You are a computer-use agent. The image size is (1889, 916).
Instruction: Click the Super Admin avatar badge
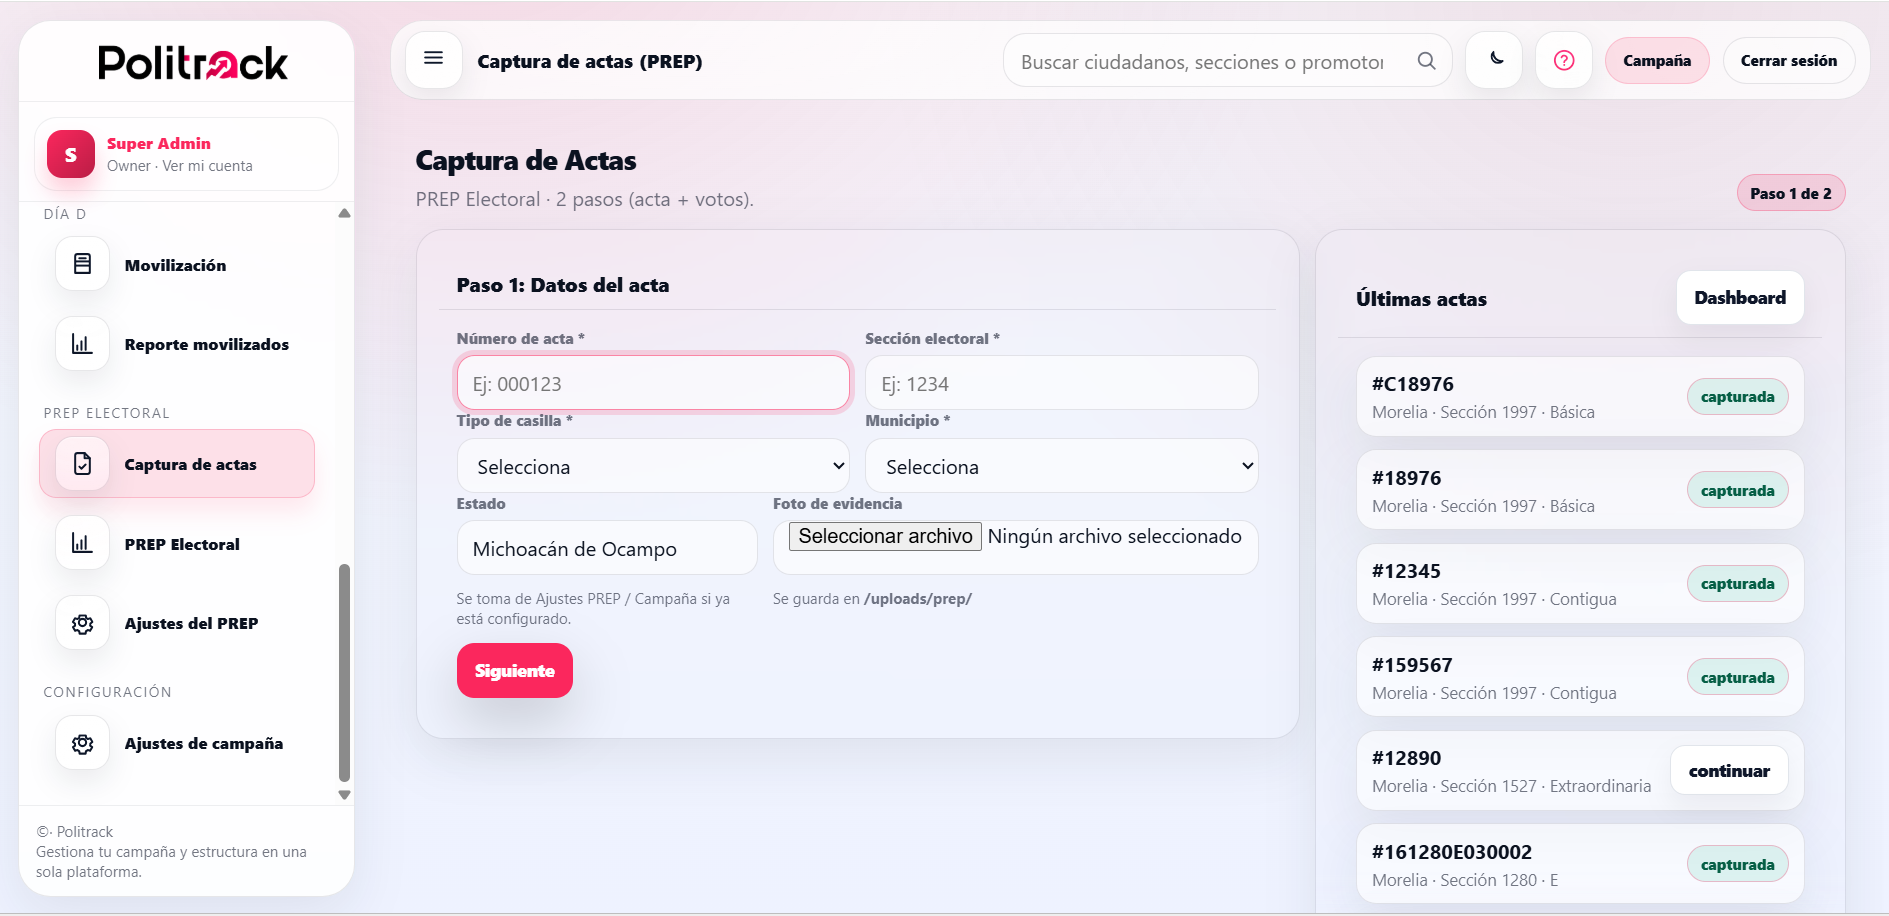coord(69,154)
